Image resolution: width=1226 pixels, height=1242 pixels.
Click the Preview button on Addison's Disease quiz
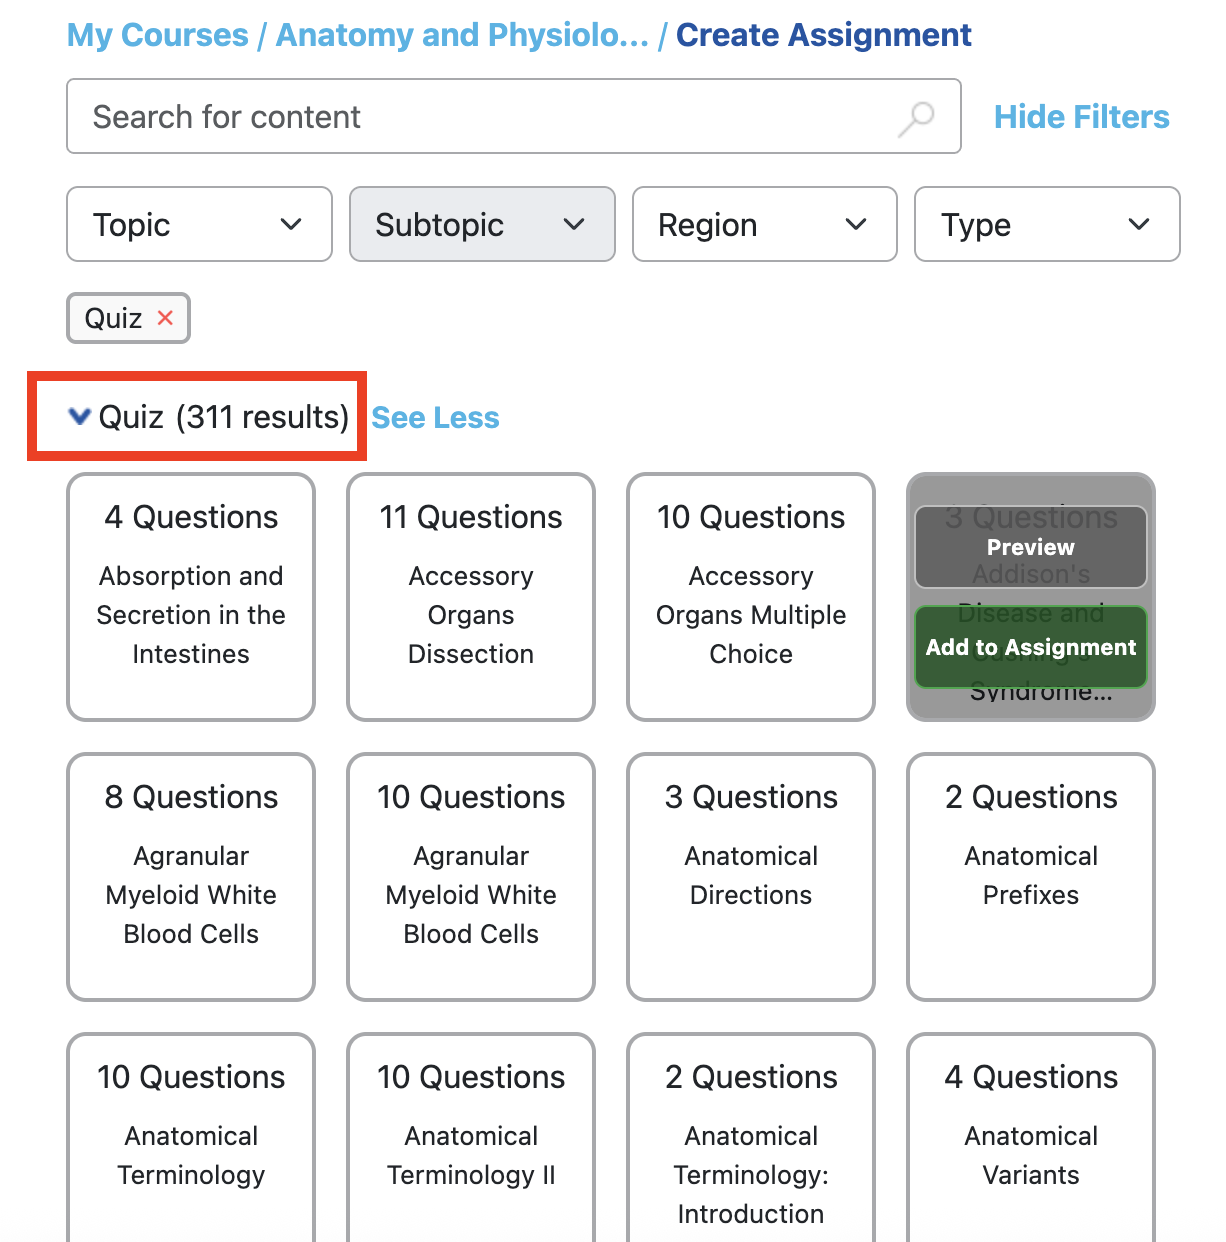click(x=1030, y=547)
